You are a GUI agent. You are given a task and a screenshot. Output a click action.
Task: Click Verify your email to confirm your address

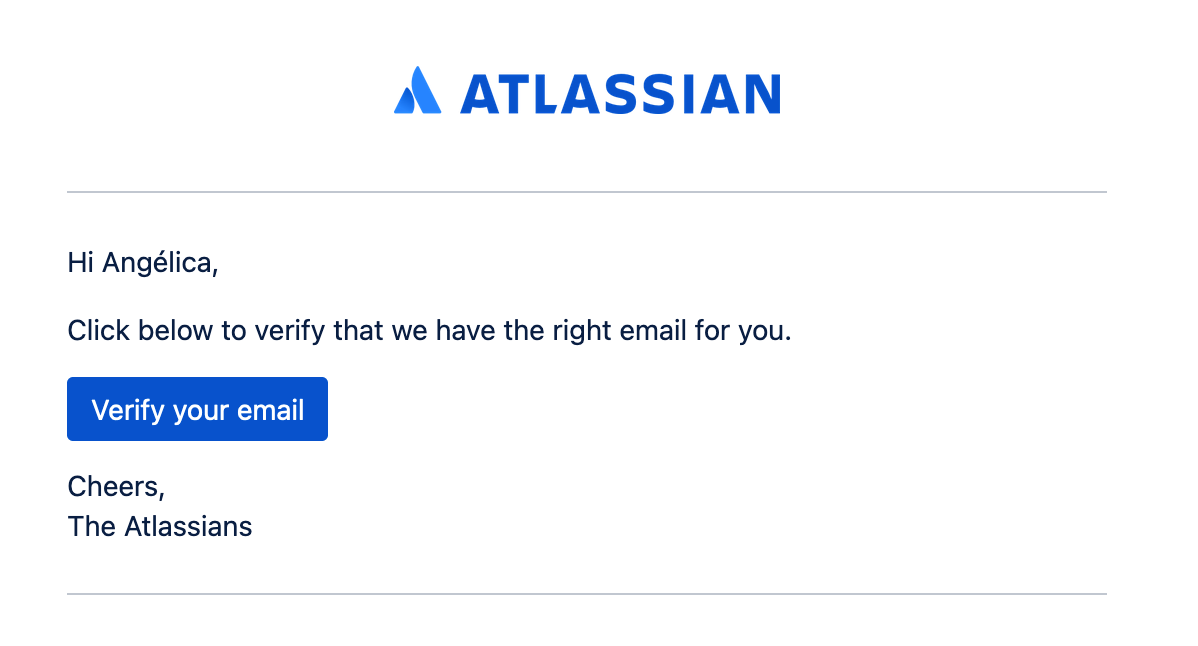197,408
